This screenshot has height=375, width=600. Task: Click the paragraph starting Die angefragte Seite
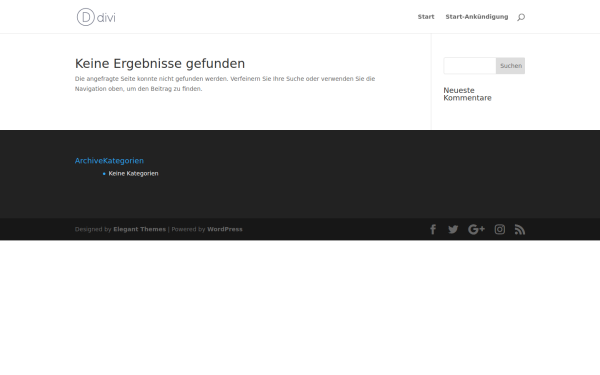[x=225, y=84]
